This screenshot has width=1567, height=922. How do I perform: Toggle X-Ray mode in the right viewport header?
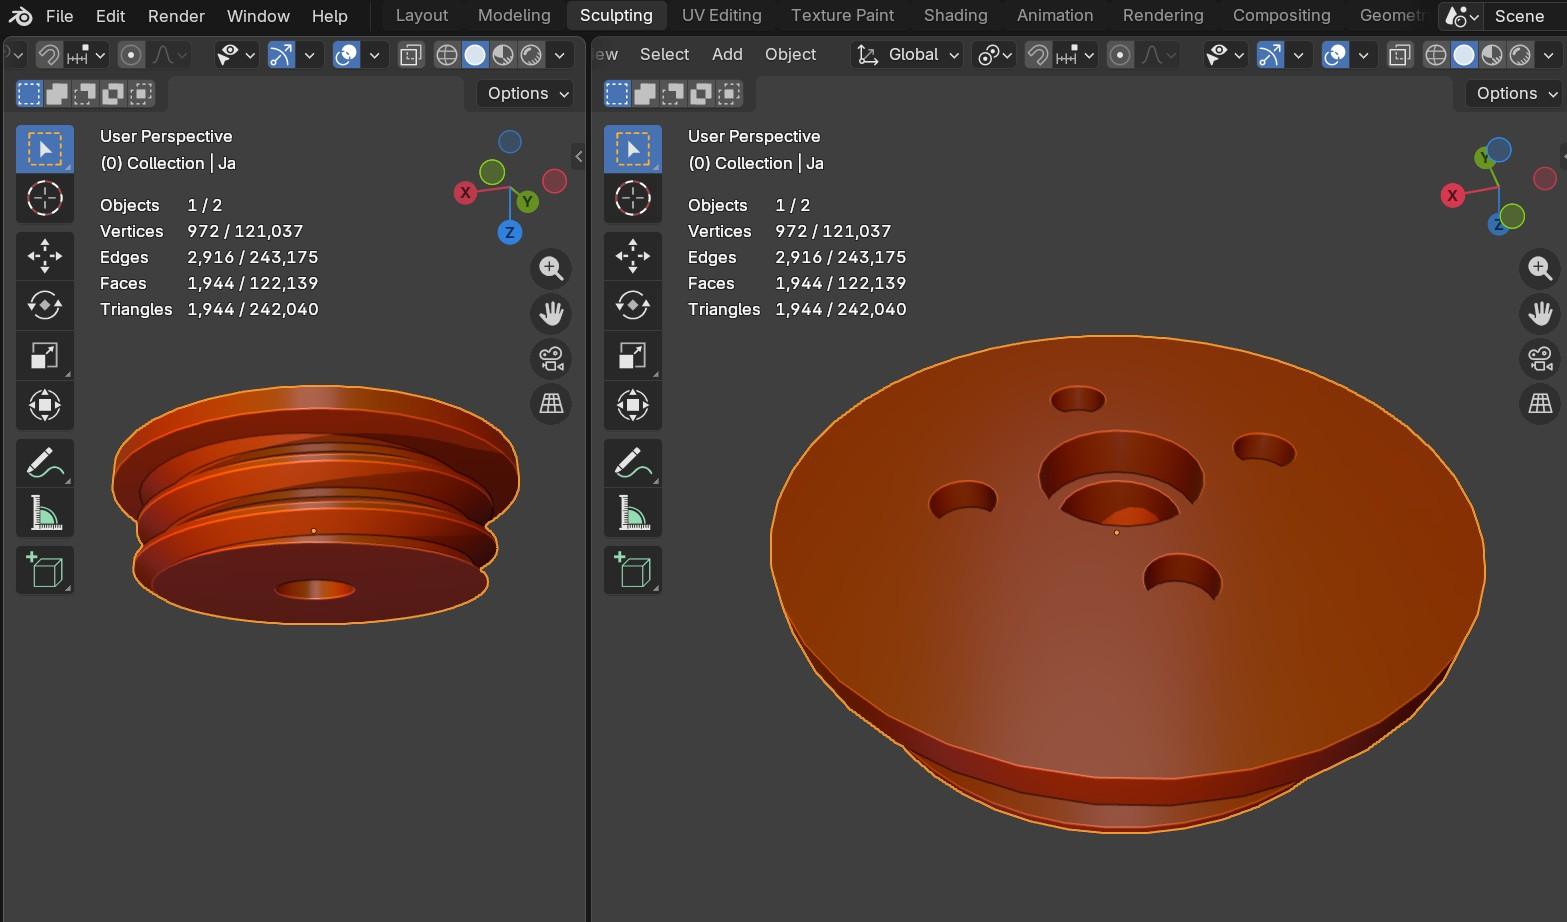(x=1399, y=55)
